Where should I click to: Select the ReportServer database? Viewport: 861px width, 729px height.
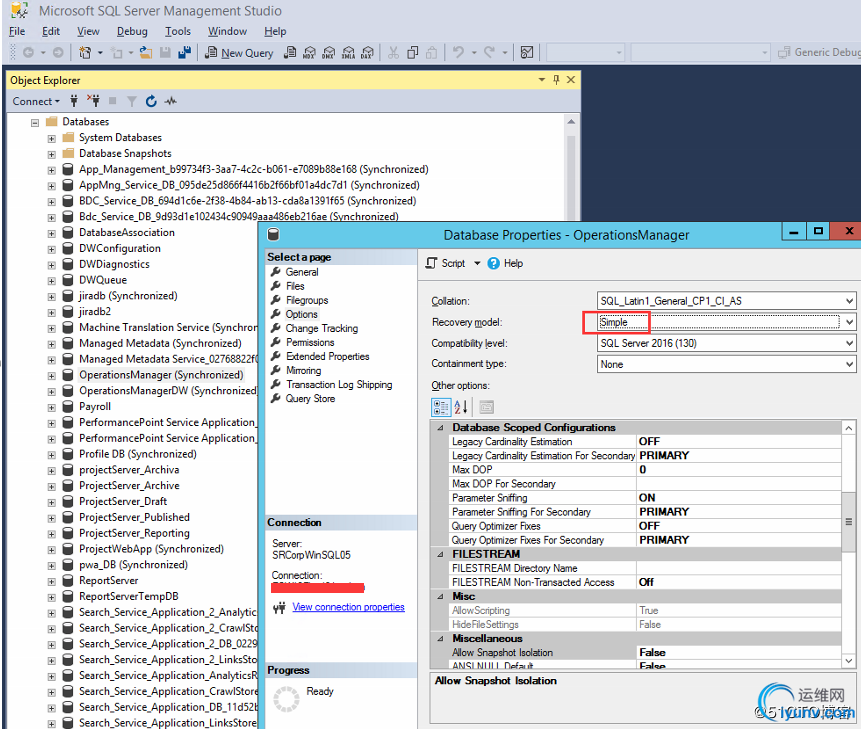click(109, 581)
